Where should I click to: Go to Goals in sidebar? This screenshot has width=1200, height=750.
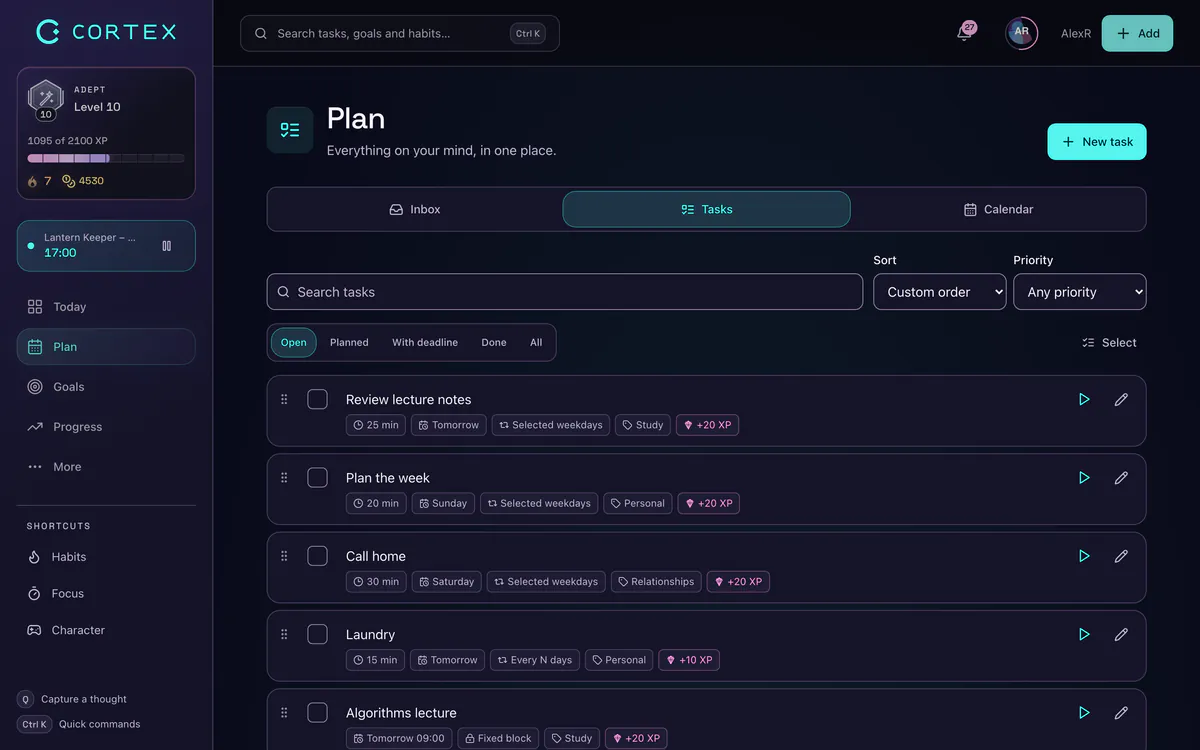pos(106,387)
